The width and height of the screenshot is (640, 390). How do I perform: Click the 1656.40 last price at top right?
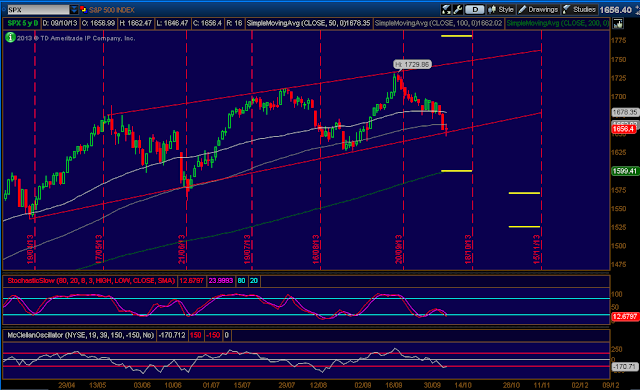616,10
